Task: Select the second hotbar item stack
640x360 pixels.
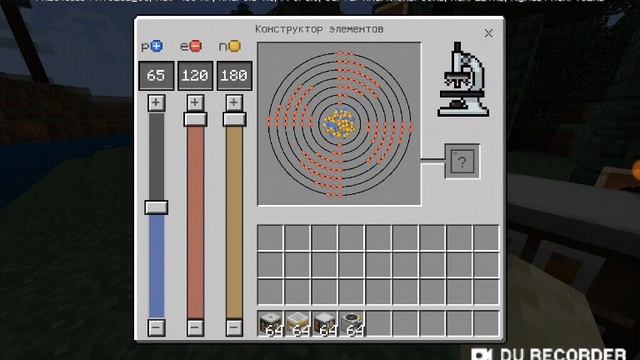Action: coord(297,324)
